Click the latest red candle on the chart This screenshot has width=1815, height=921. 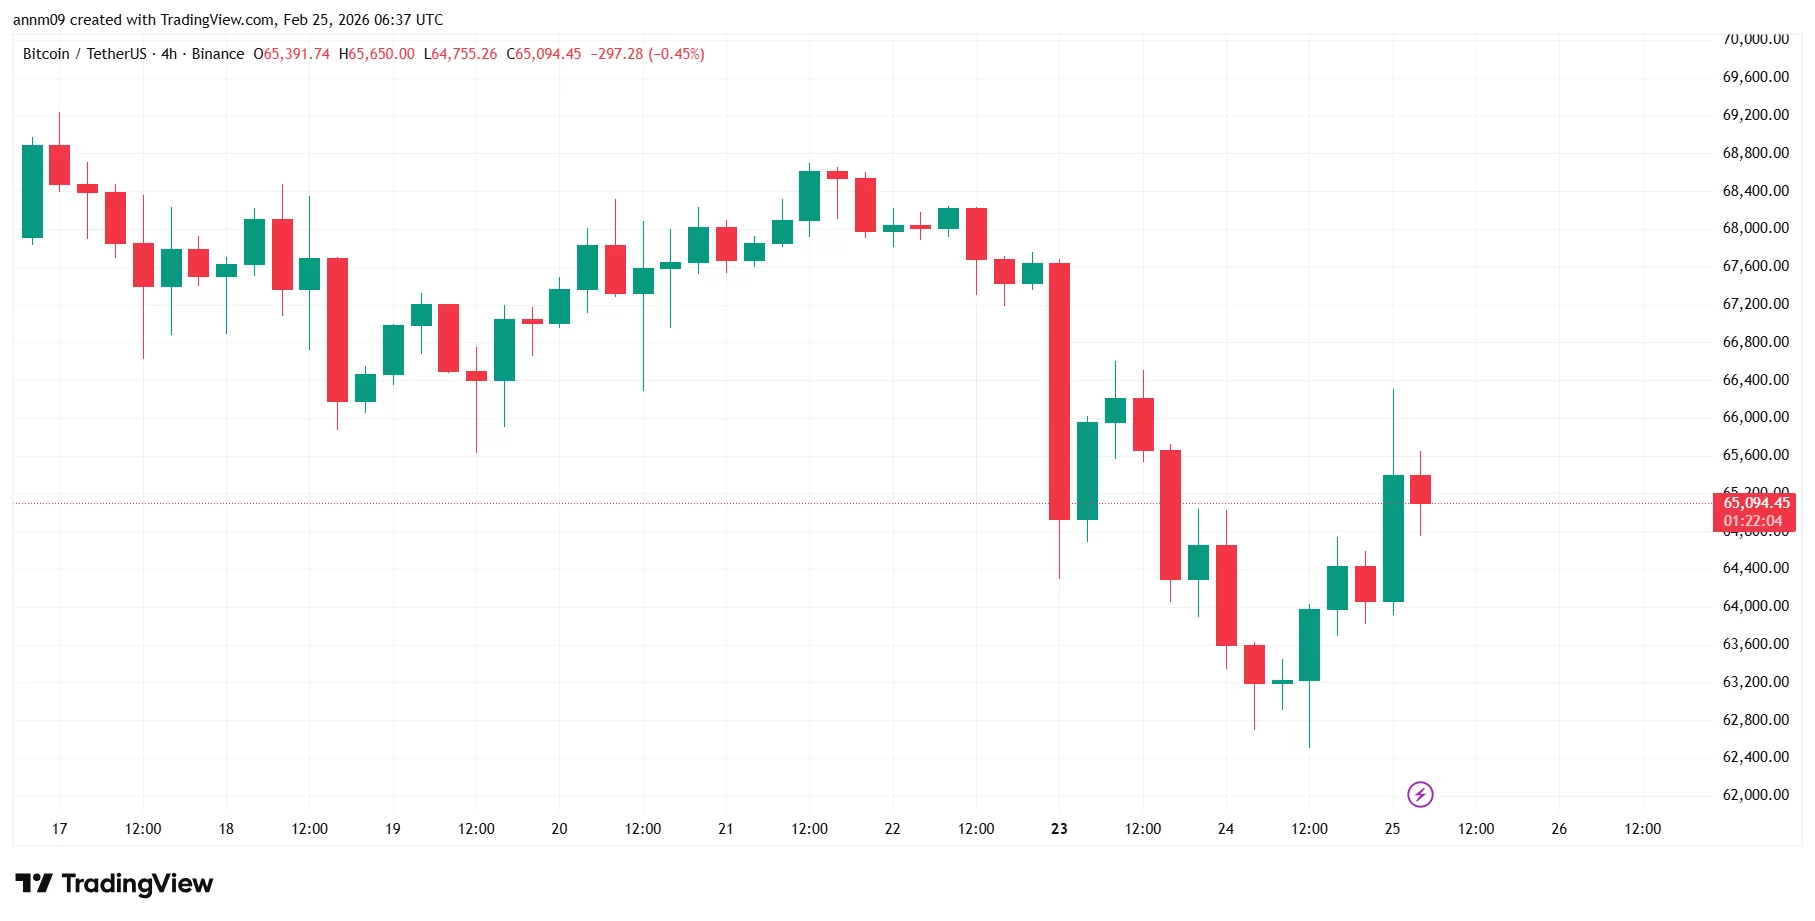coord(1420,489)
